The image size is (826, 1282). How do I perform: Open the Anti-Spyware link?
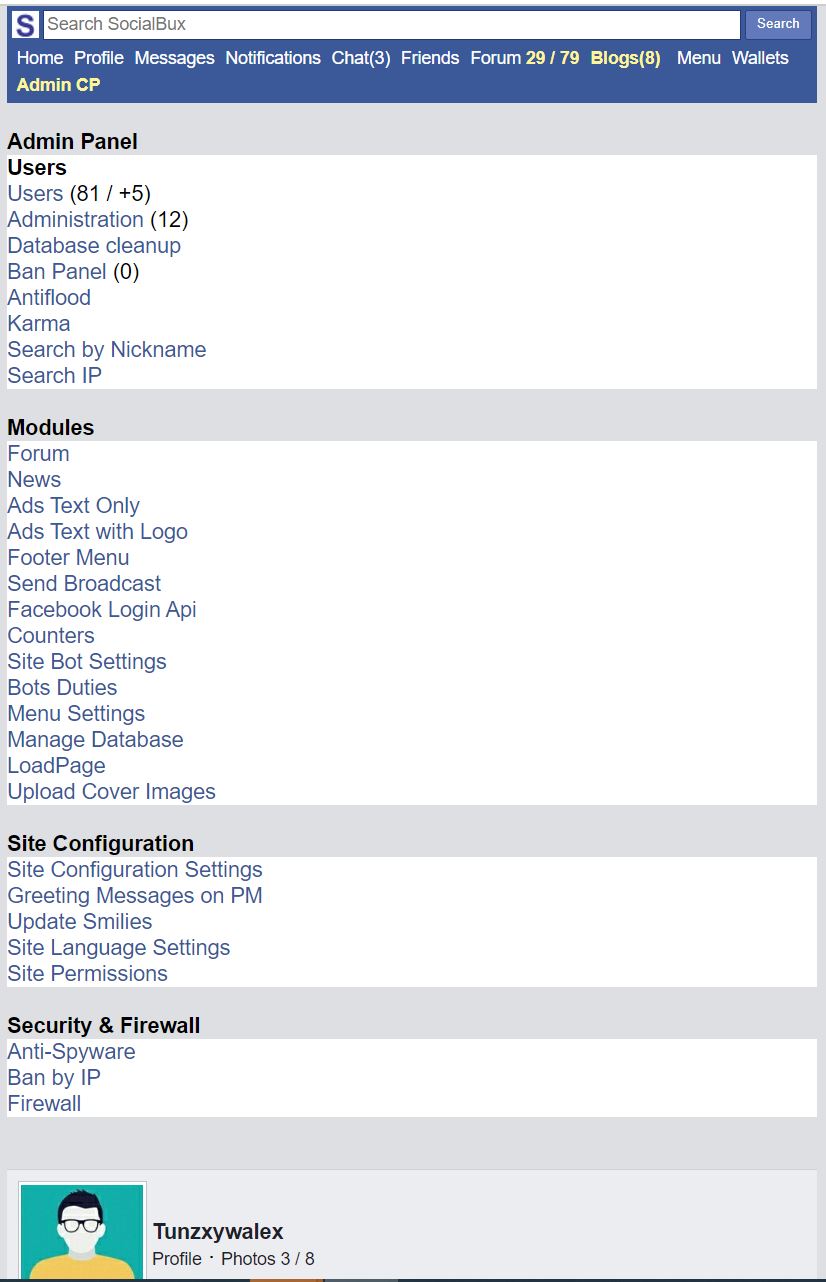click(x=71, y=1051)
